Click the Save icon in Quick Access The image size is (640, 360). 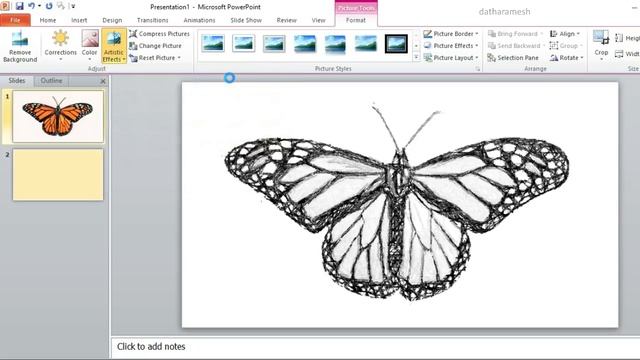[x=20, y=6]
